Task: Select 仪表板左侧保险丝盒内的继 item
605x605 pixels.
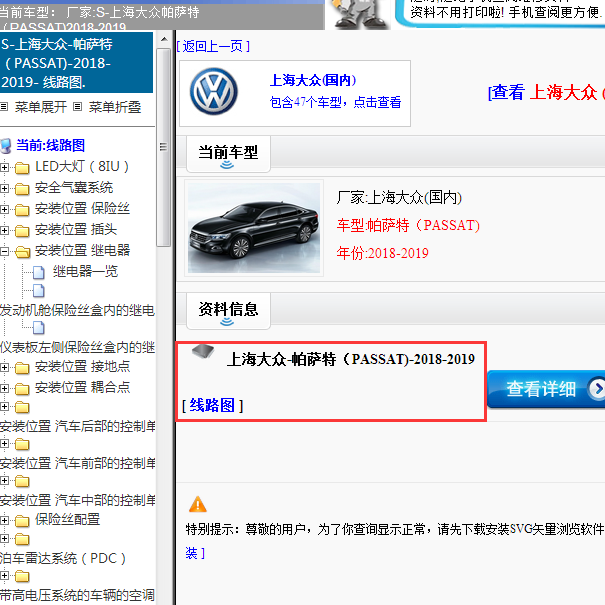Action: tap(77, 347)
